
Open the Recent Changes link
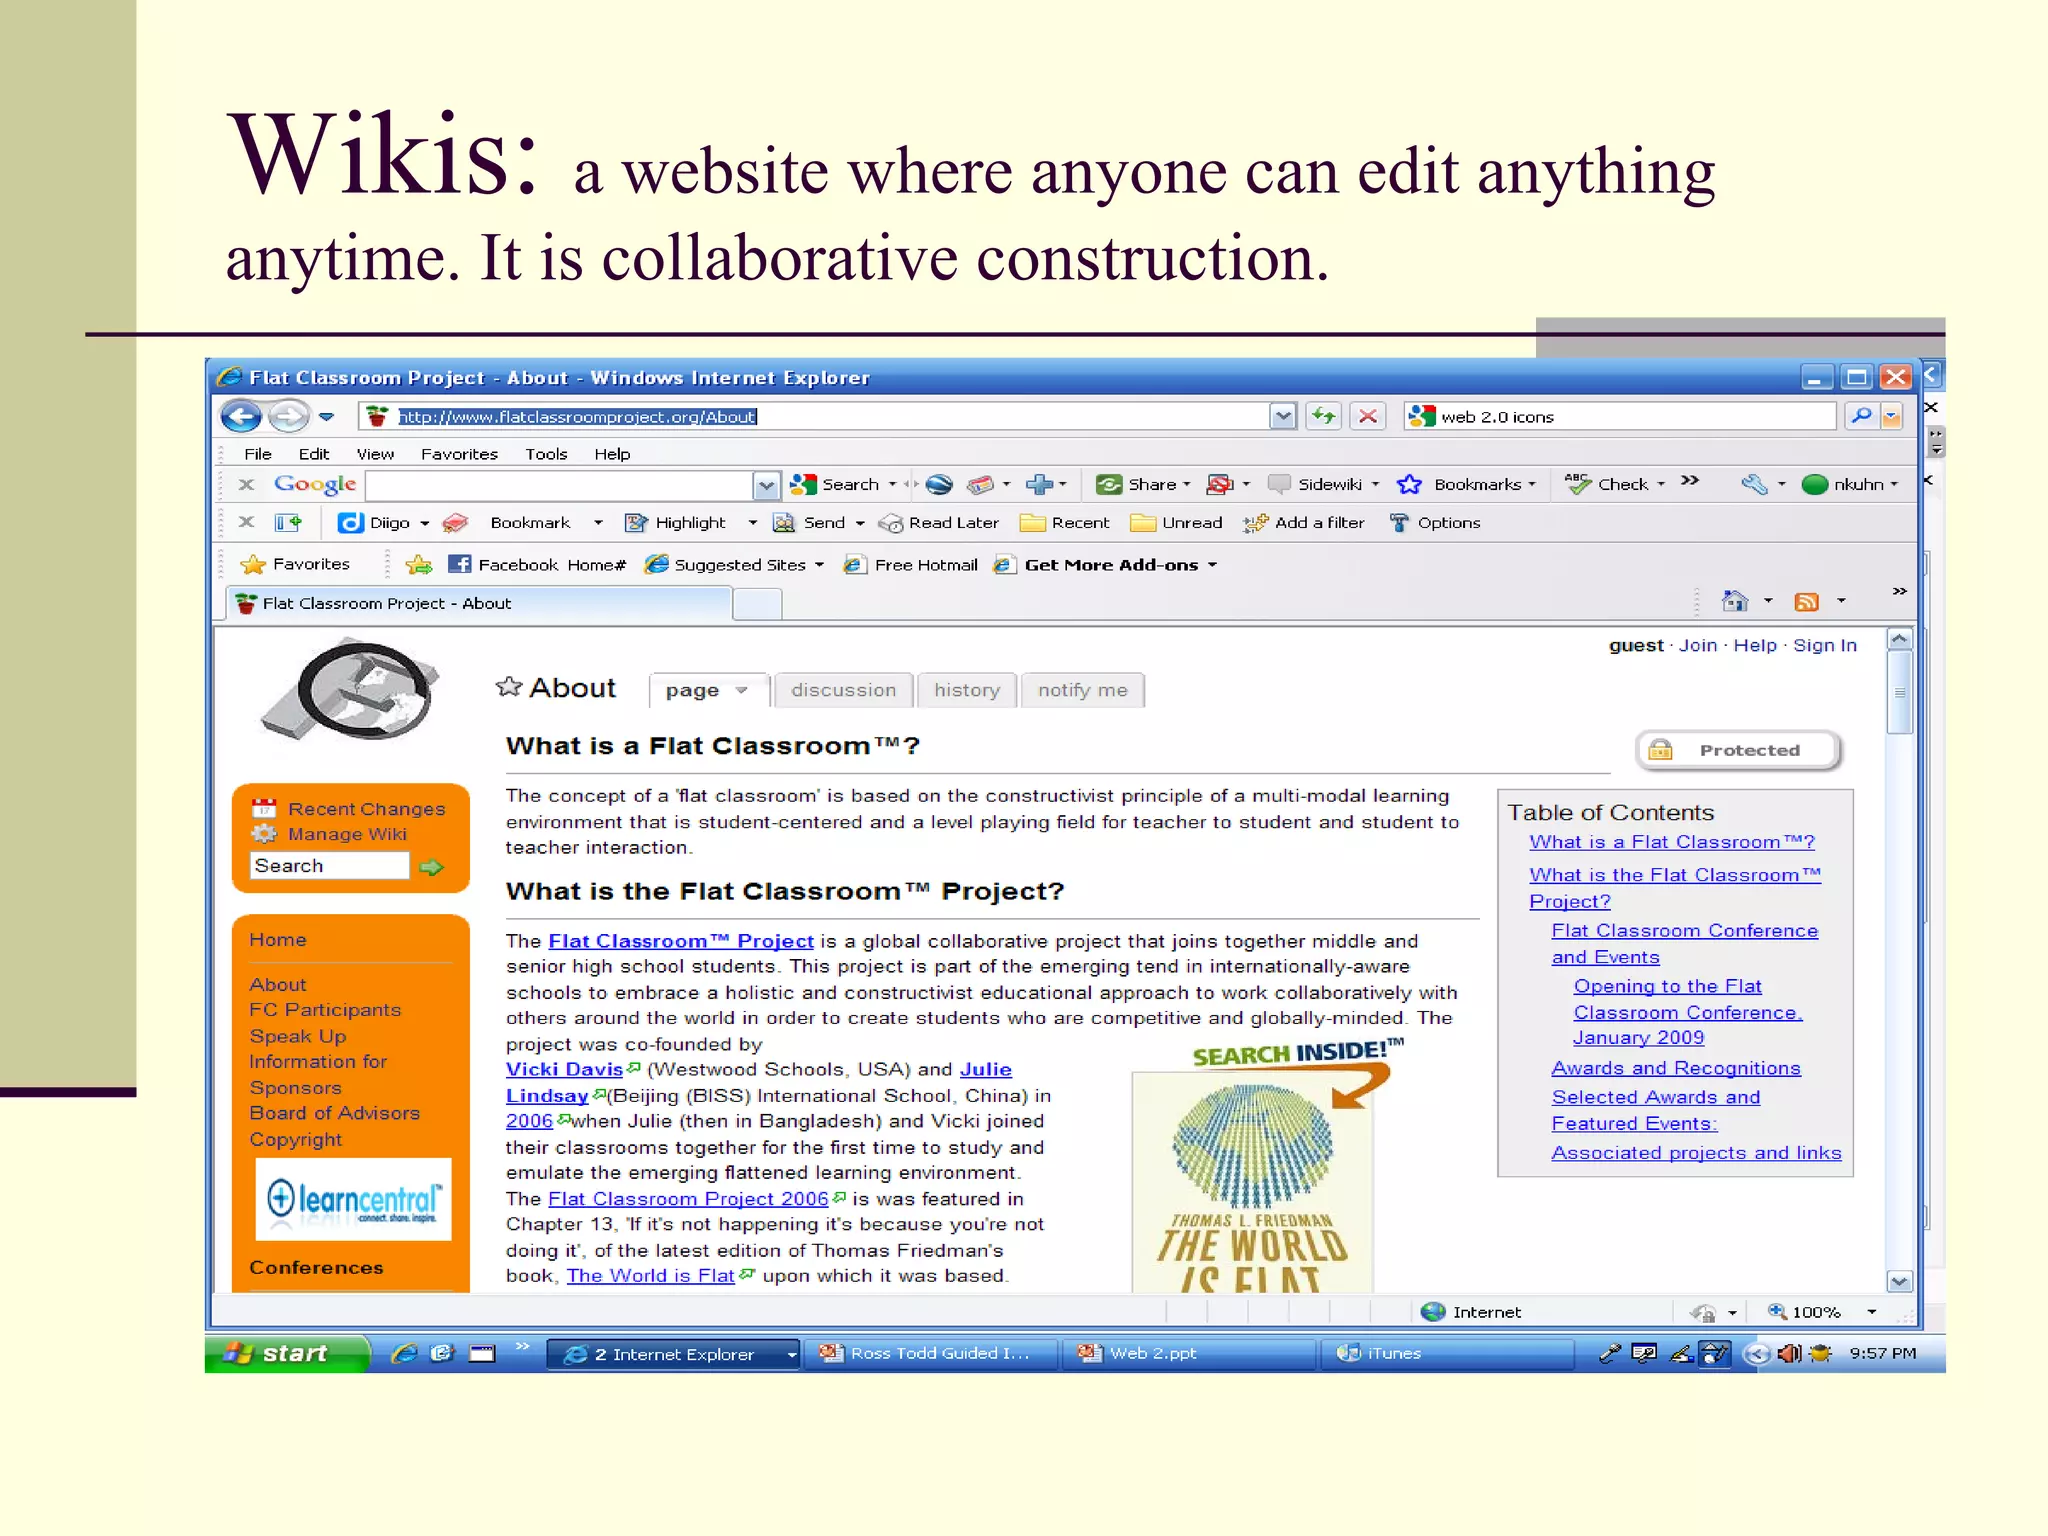366,808
